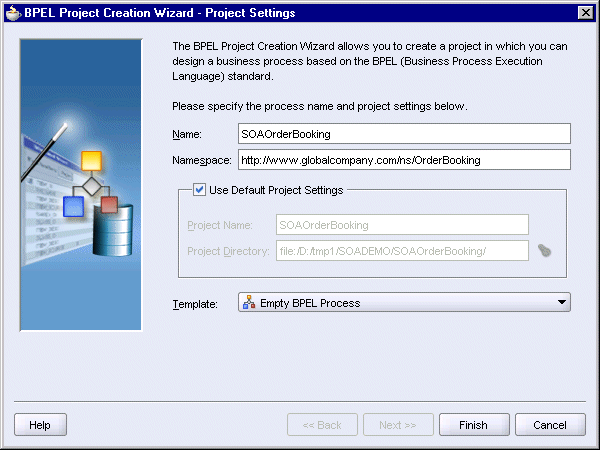Click the disabled Next button
Viewport: 600px width, 450px height.
click(398, 425)
